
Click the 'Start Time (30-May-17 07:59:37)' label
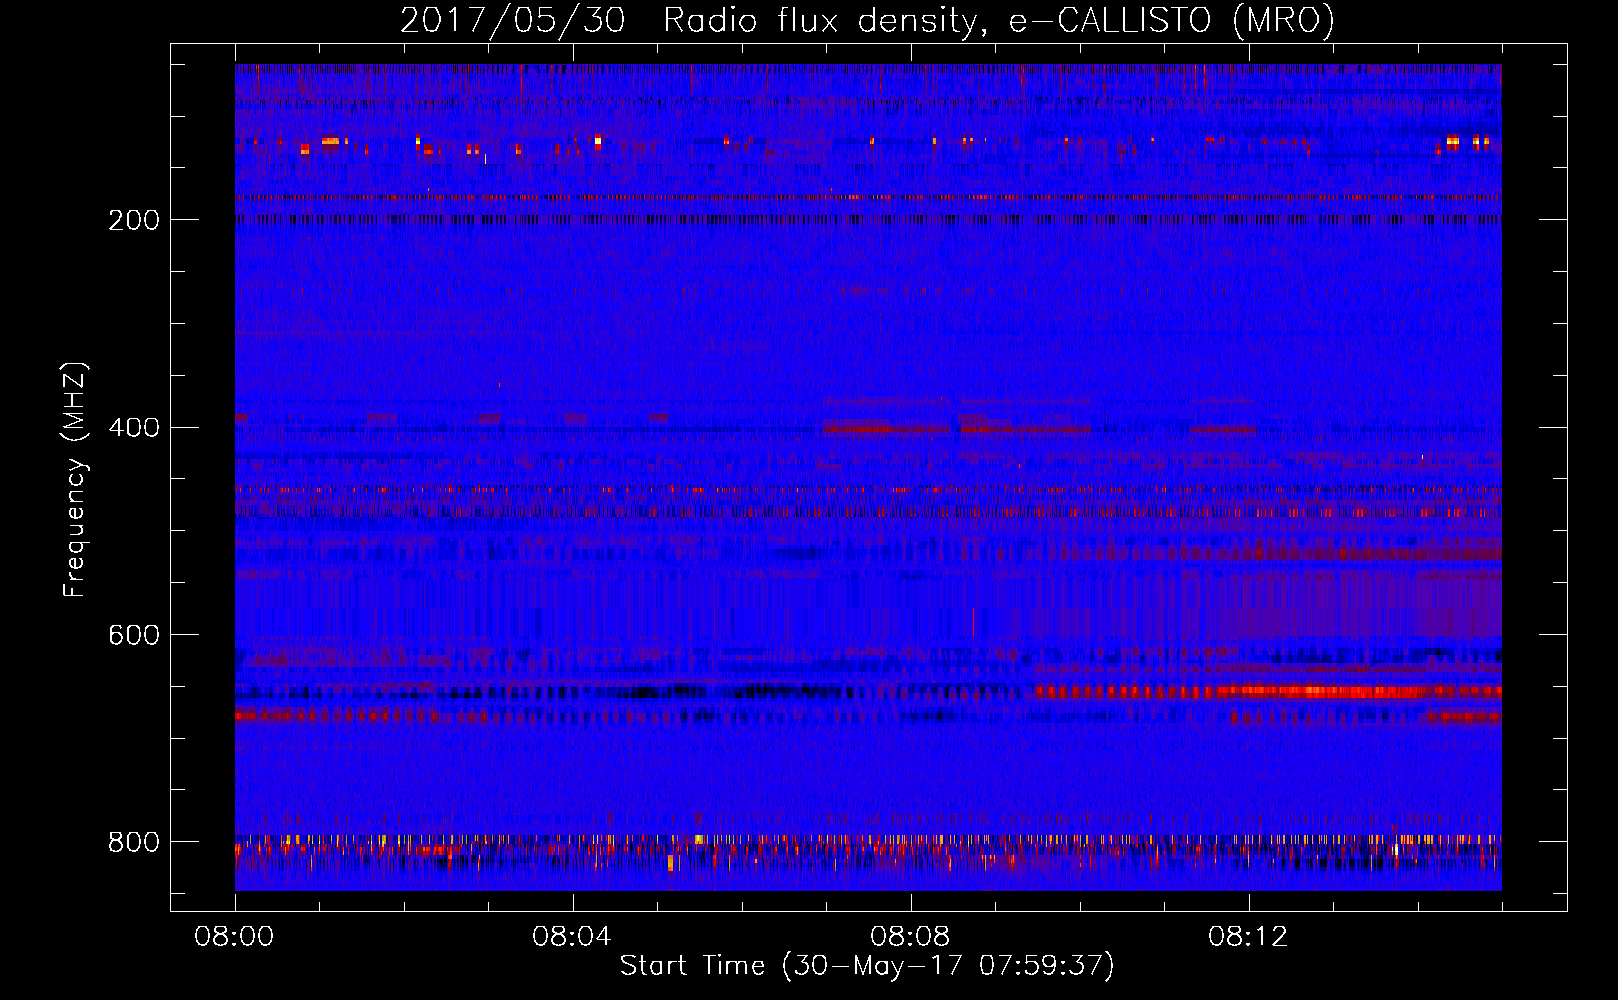[867, 966]
